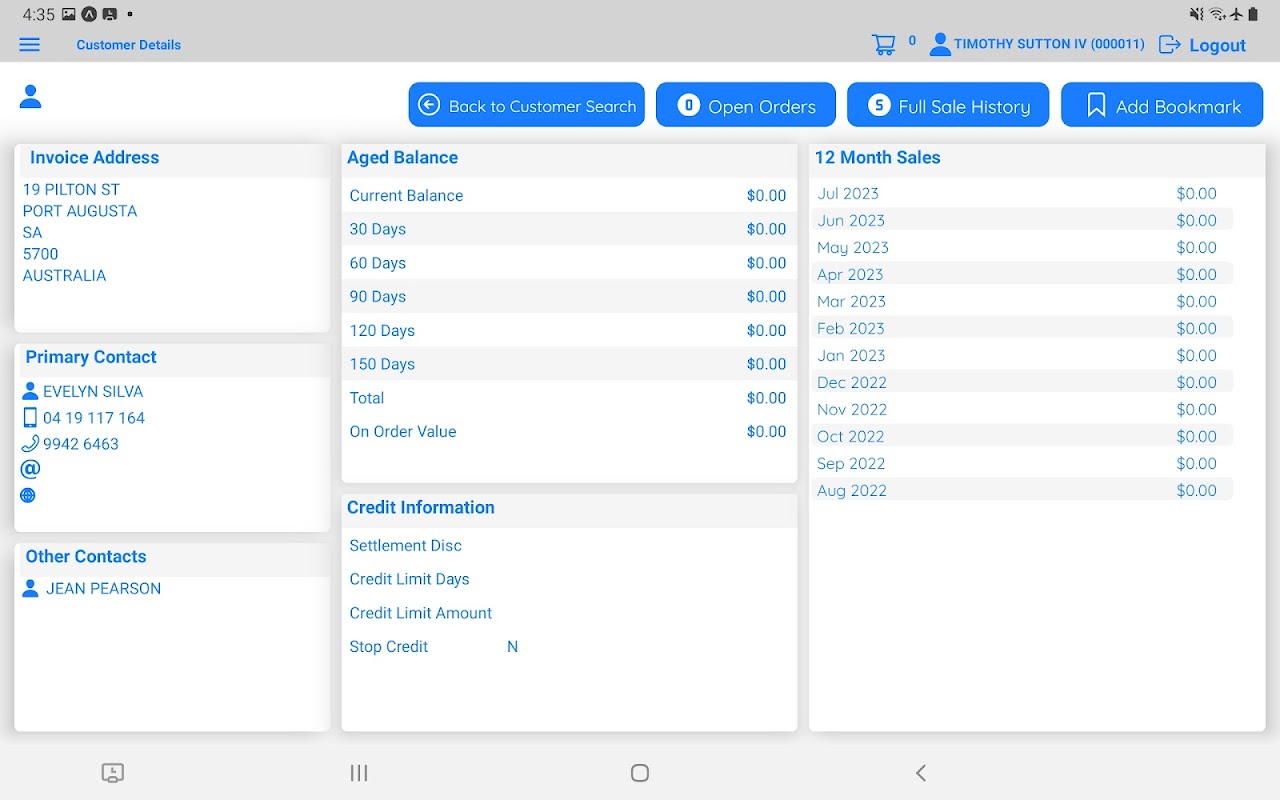1280x800 pixels.
Task: Select the Jul 2023 sales row
Action: point(1023,193)
